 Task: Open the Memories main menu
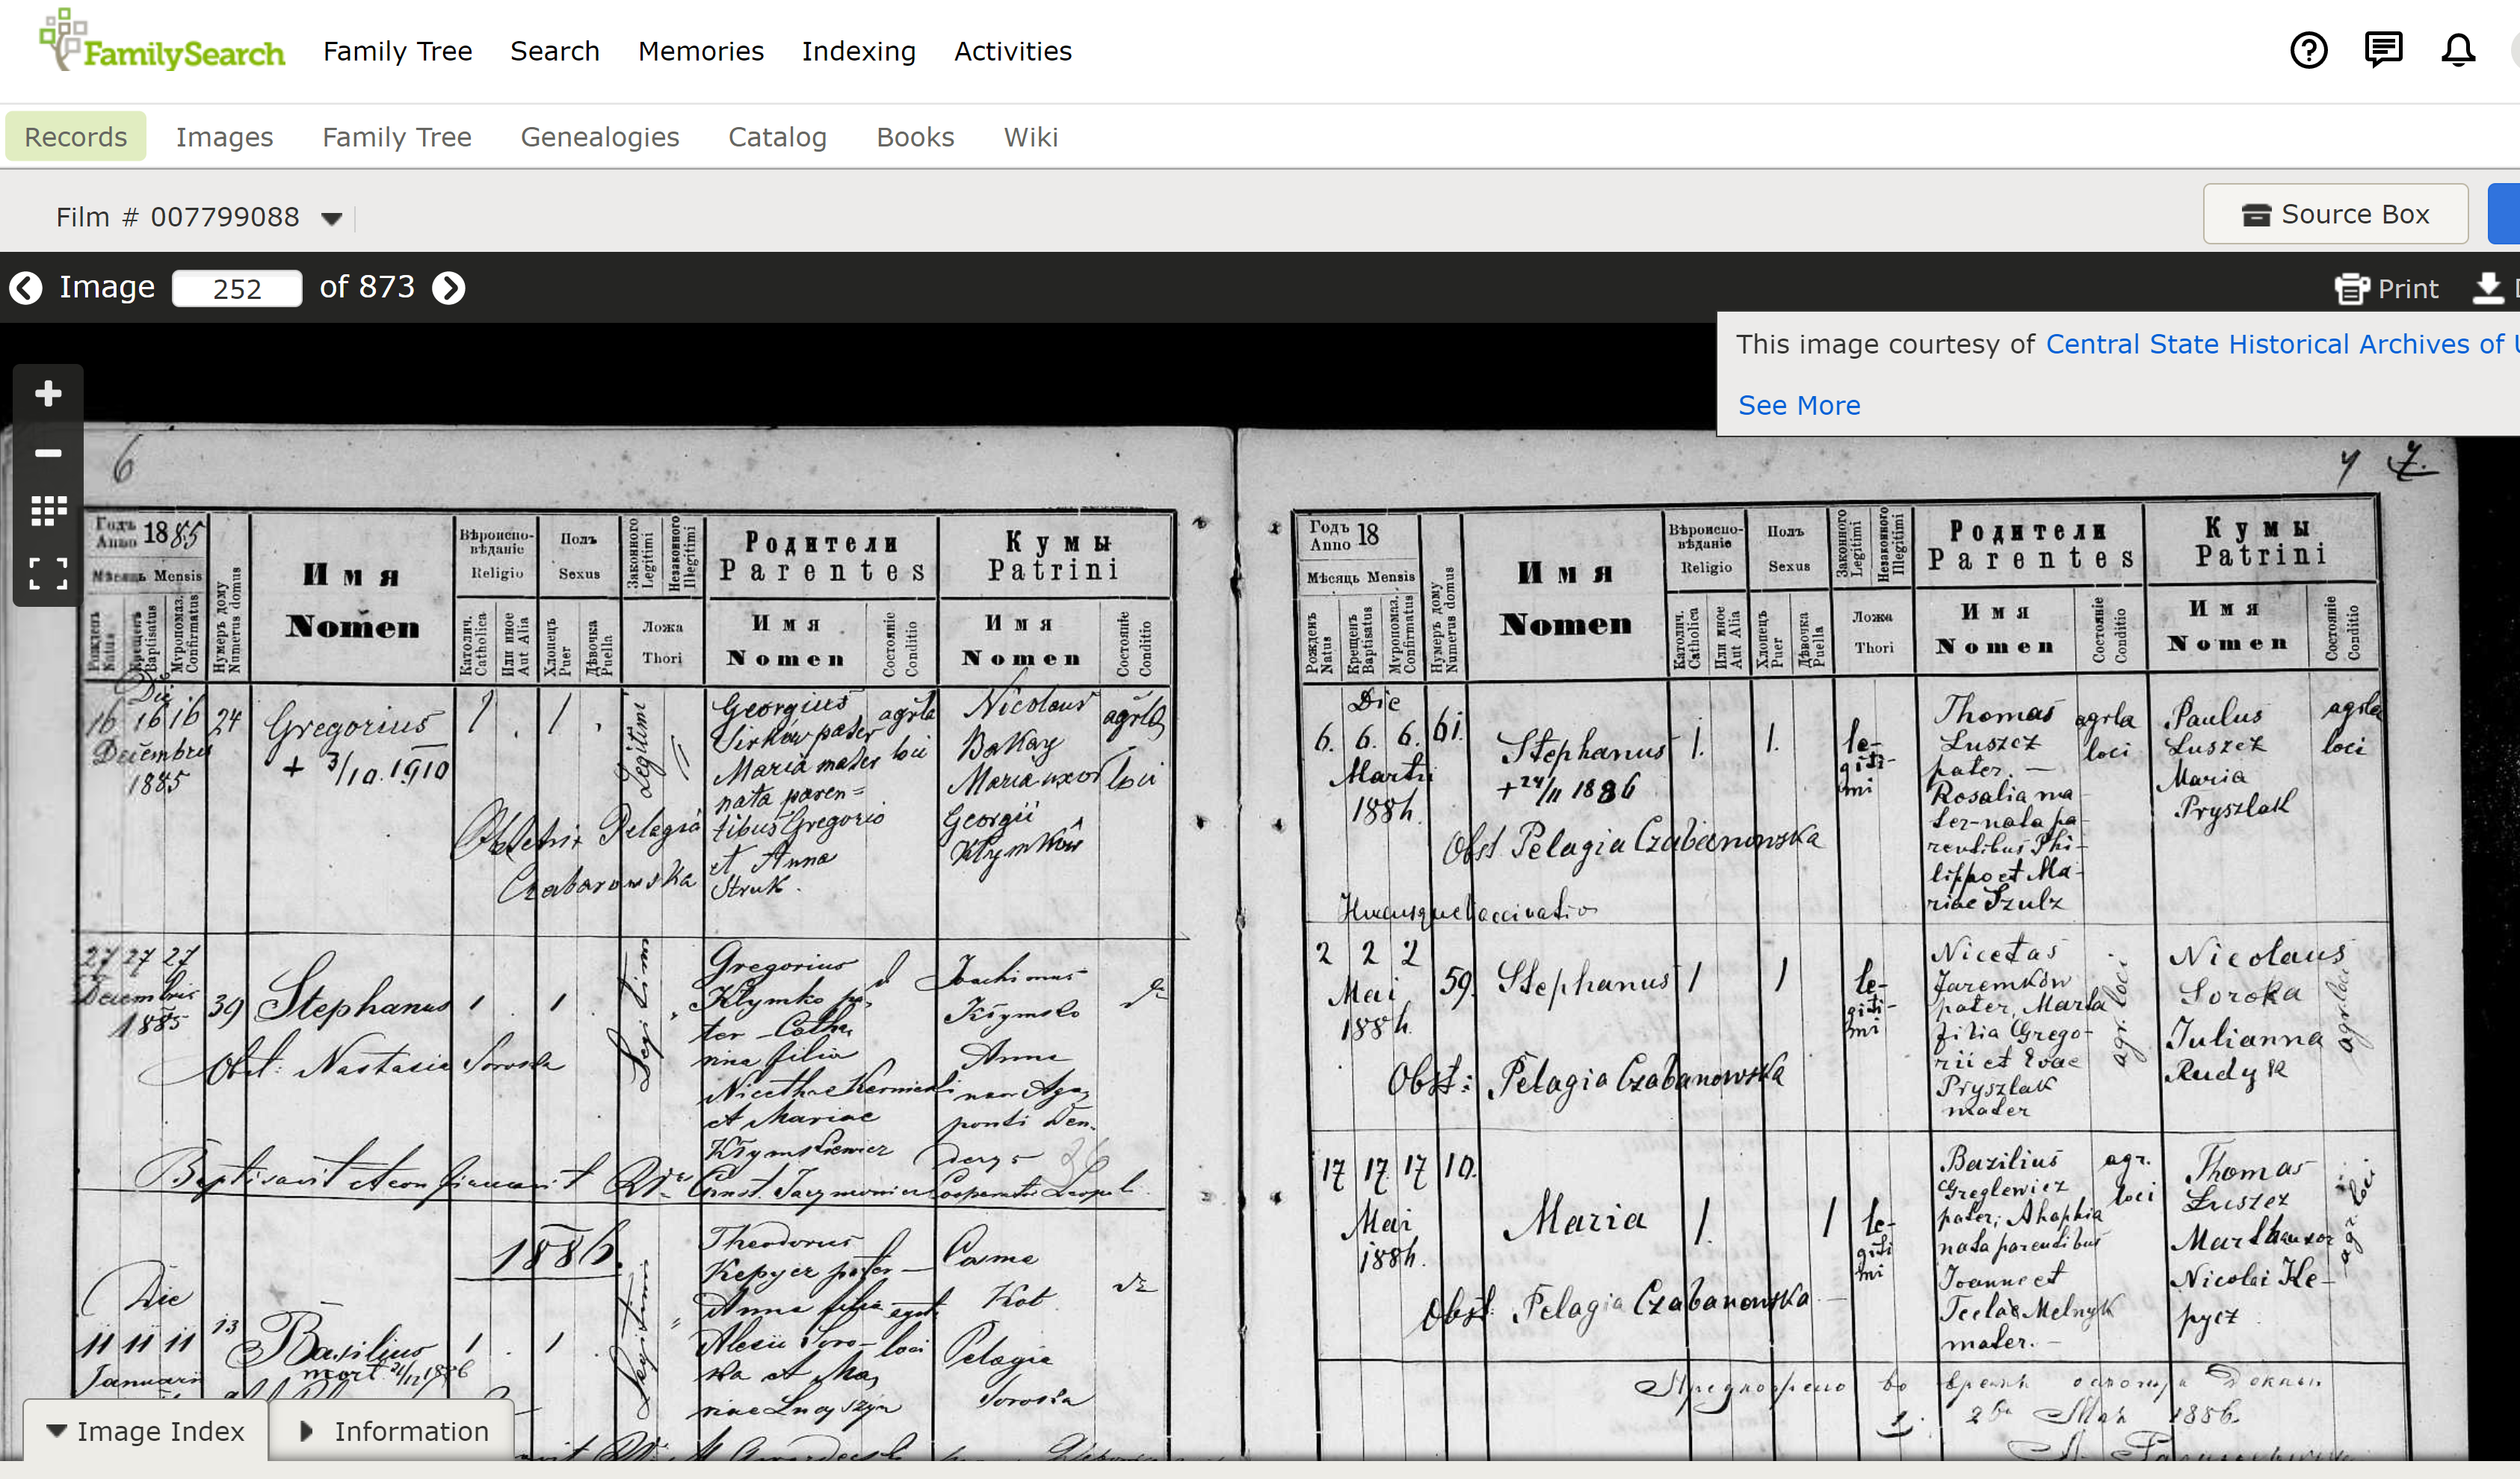pos(701,51)
